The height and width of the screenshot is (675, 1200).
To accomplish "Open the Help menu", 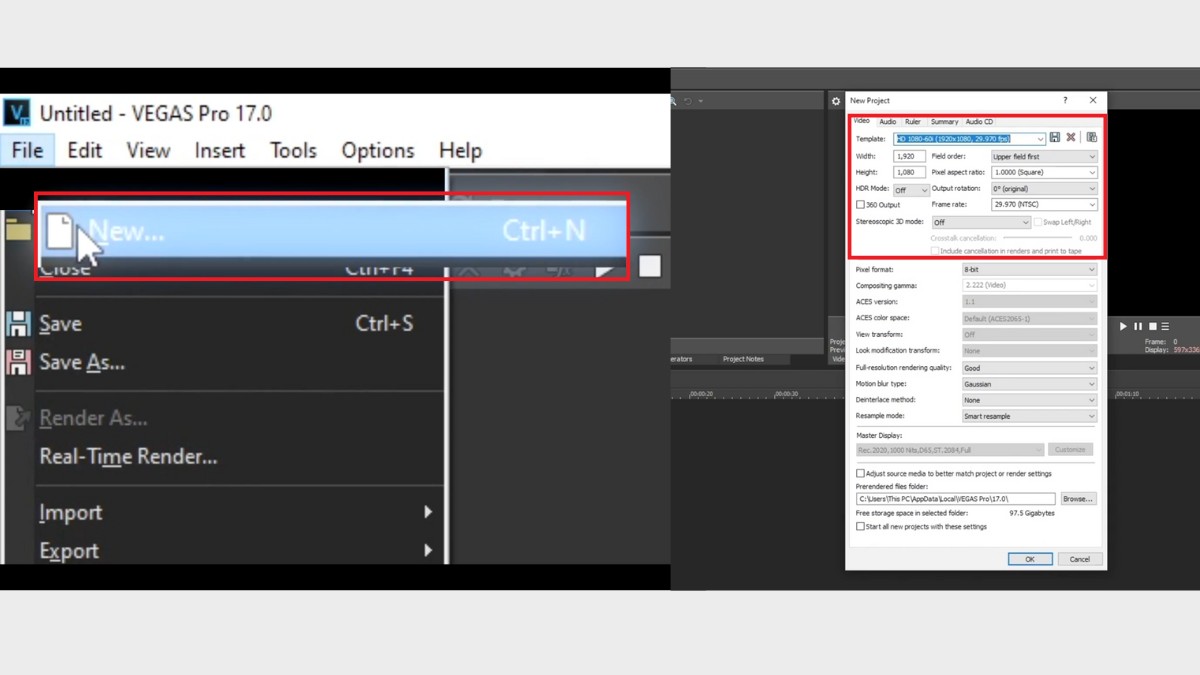I will (x=460, y=151).
